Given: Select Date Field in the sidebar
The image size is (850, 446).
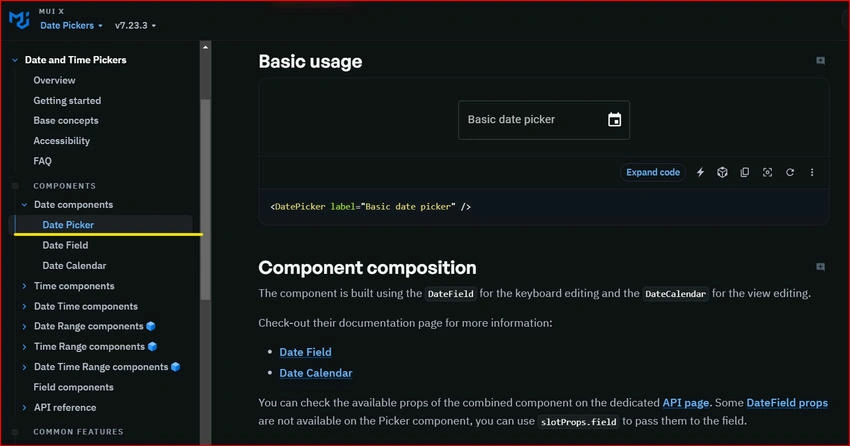Looking at the screenshot, I should [x=65, y=245].
